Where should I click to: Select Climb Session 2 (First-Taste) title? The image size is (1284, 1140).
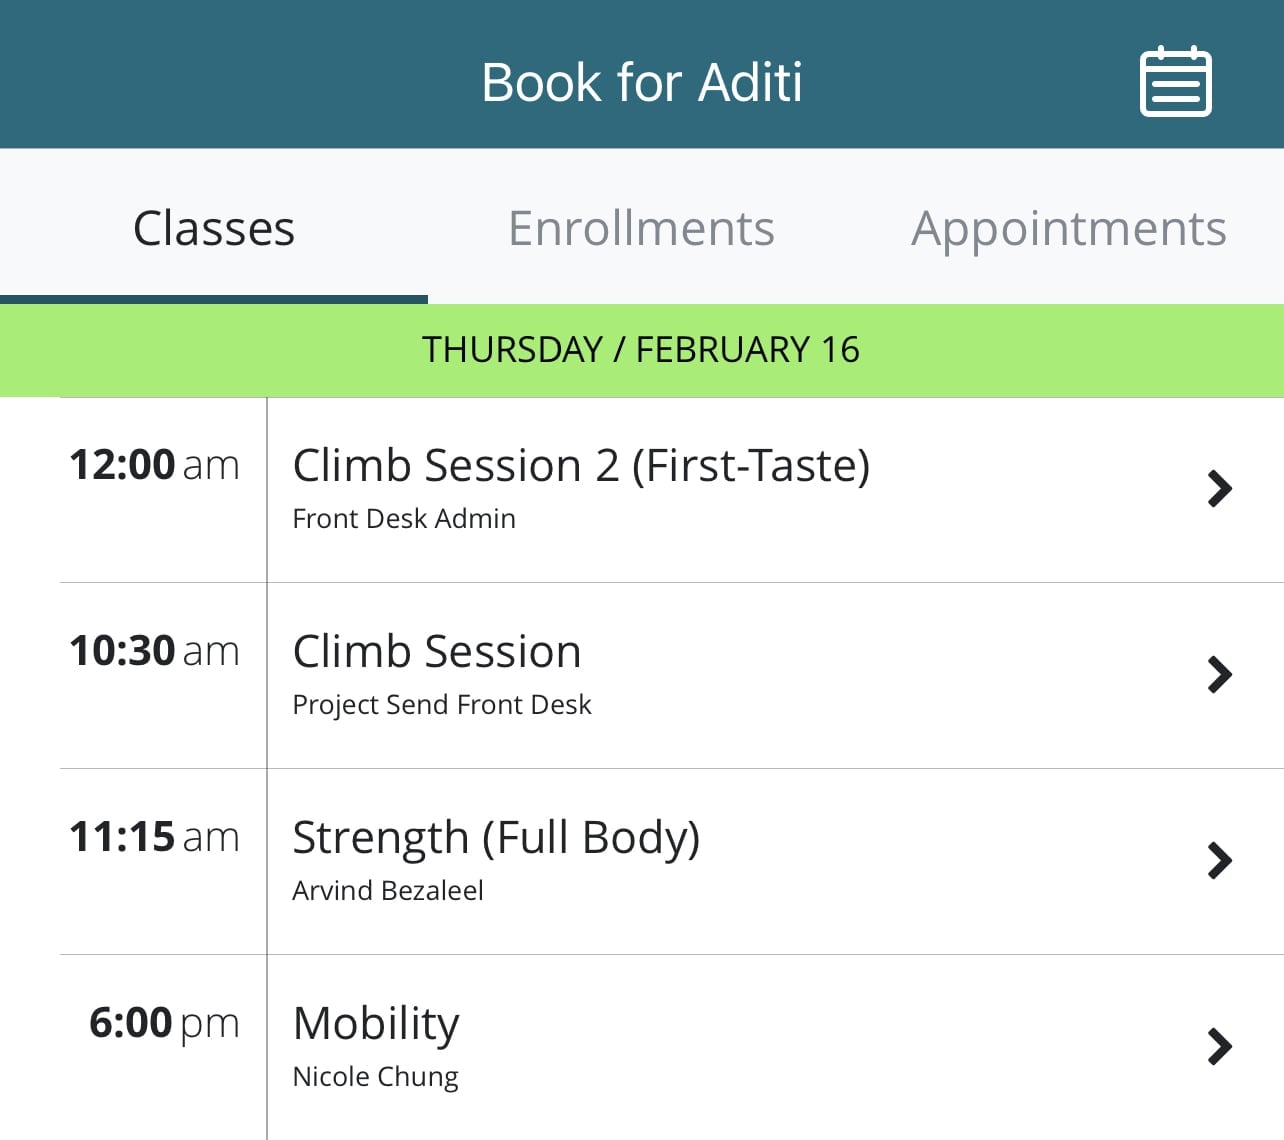point(581,466)
